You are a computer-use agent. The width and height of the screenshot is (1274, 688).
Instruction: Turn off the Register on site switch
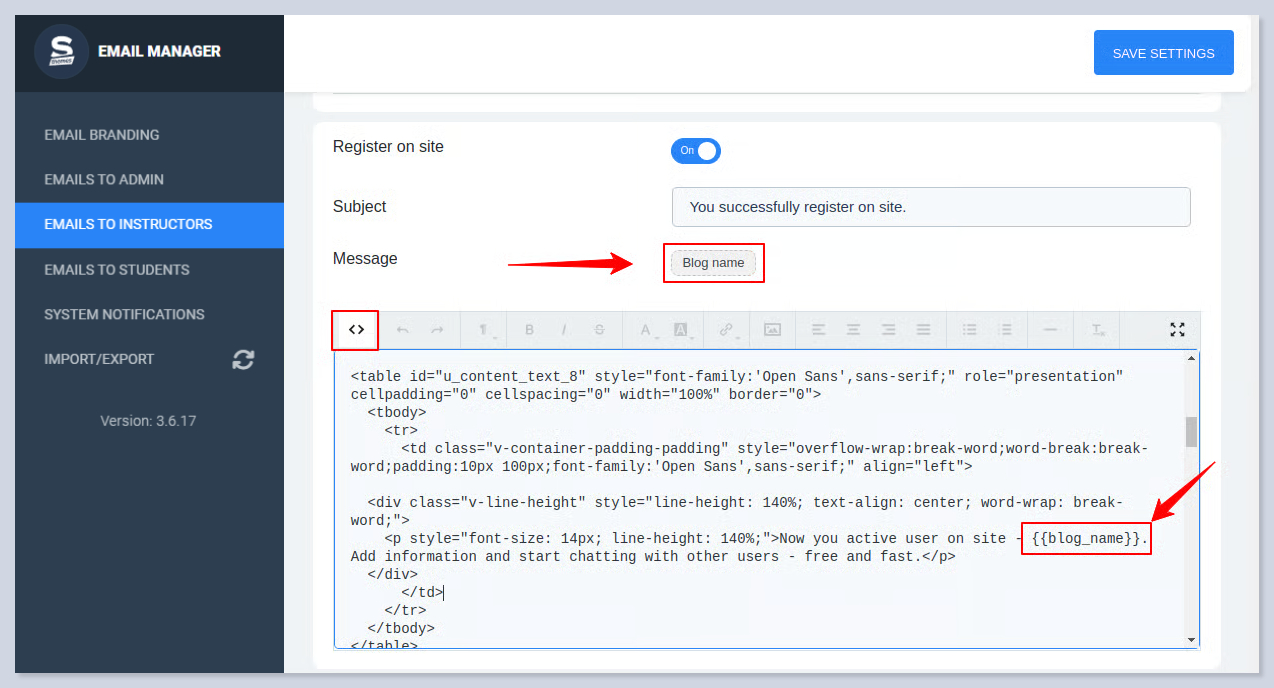[x=695, y=151]
